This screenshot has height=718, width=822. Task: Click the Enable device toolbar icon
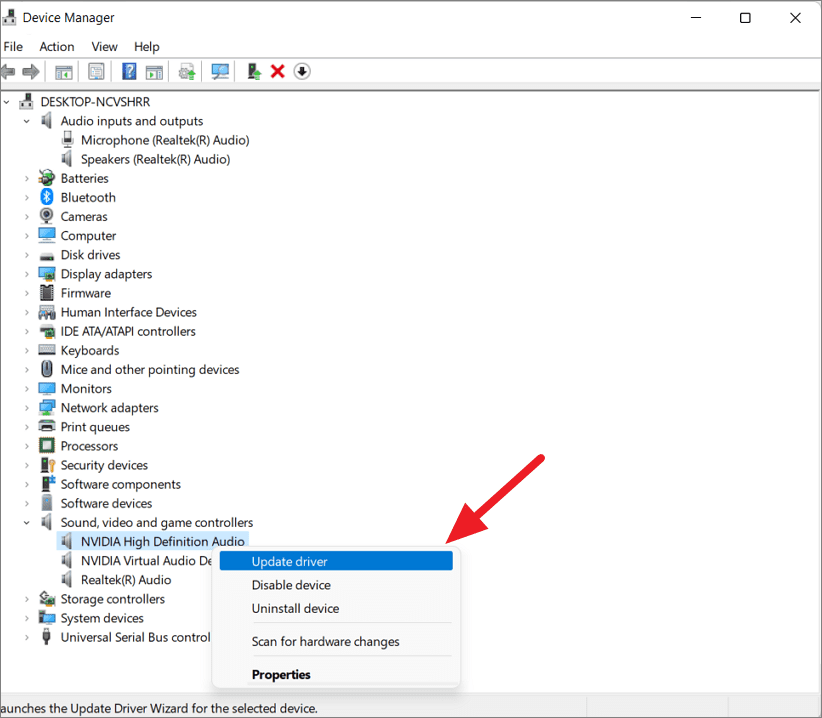[254, 71]
